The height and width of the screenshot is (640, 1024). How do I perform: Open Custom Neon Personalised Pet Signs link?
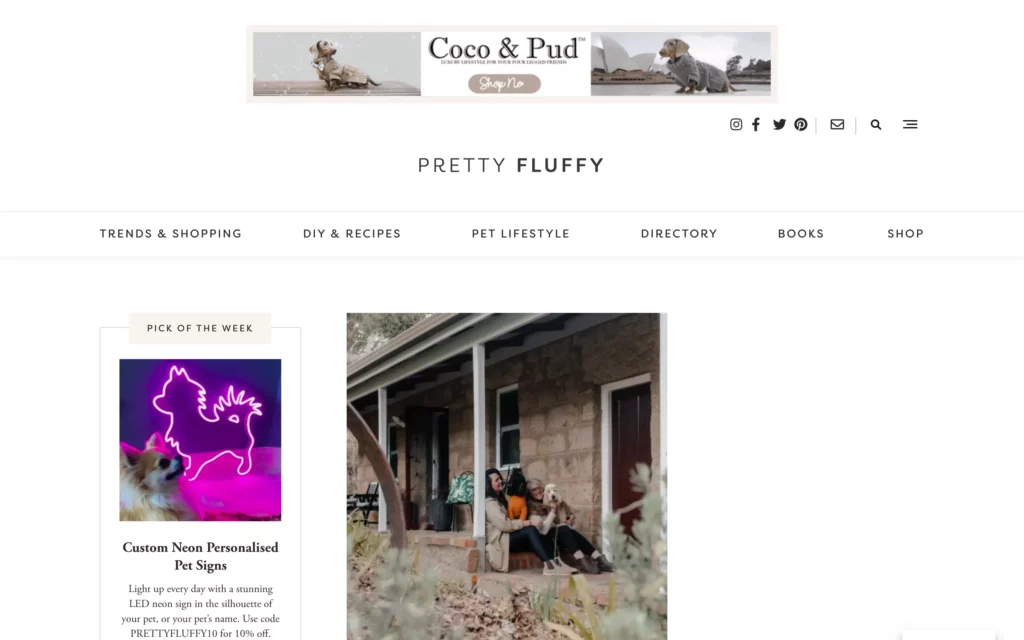(x=200, y=556)
